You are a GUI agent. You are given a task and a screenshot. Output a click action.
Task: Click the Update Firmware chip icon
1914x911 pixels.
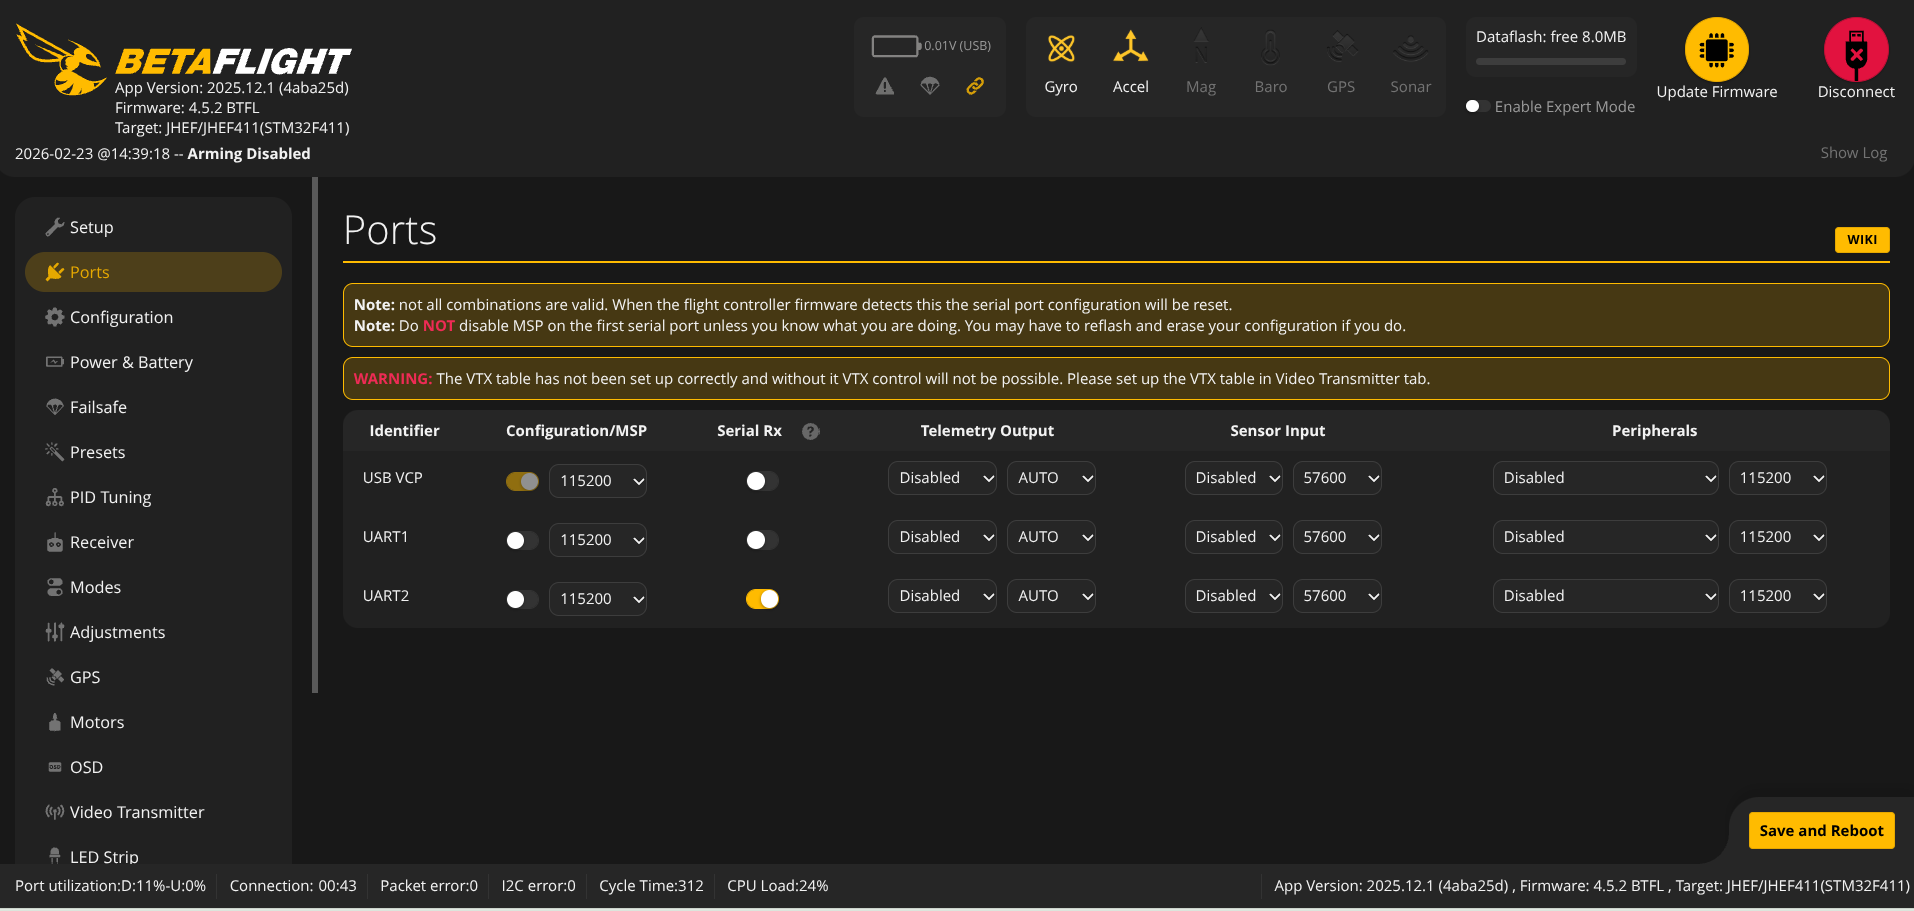click(x=1716, y=50)
